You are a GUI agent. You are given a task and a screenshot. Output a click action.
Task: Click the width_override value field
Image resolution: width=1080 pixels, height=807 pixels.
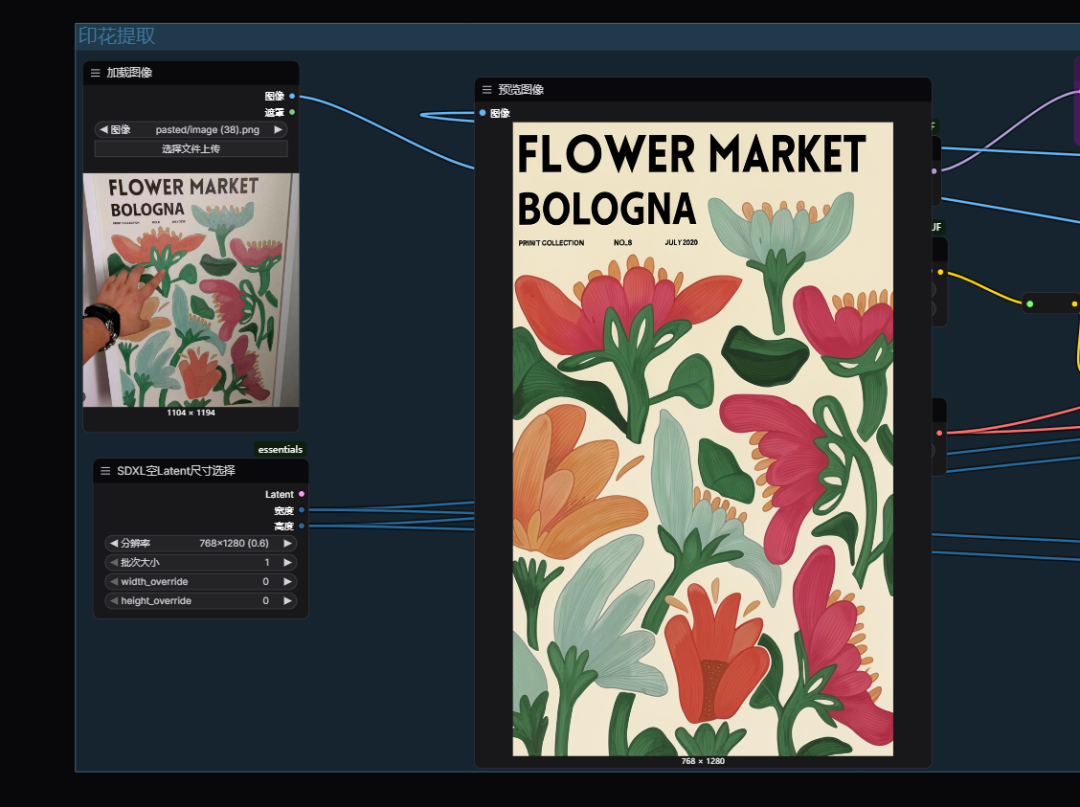coord(200,582)
